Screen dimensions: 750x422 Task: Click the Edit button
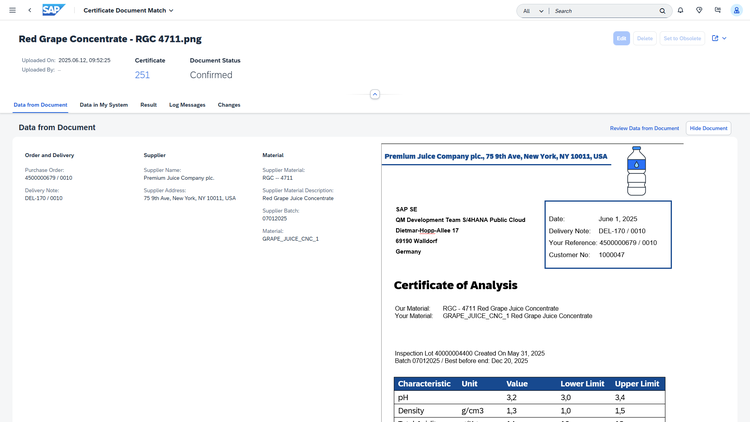621,38
